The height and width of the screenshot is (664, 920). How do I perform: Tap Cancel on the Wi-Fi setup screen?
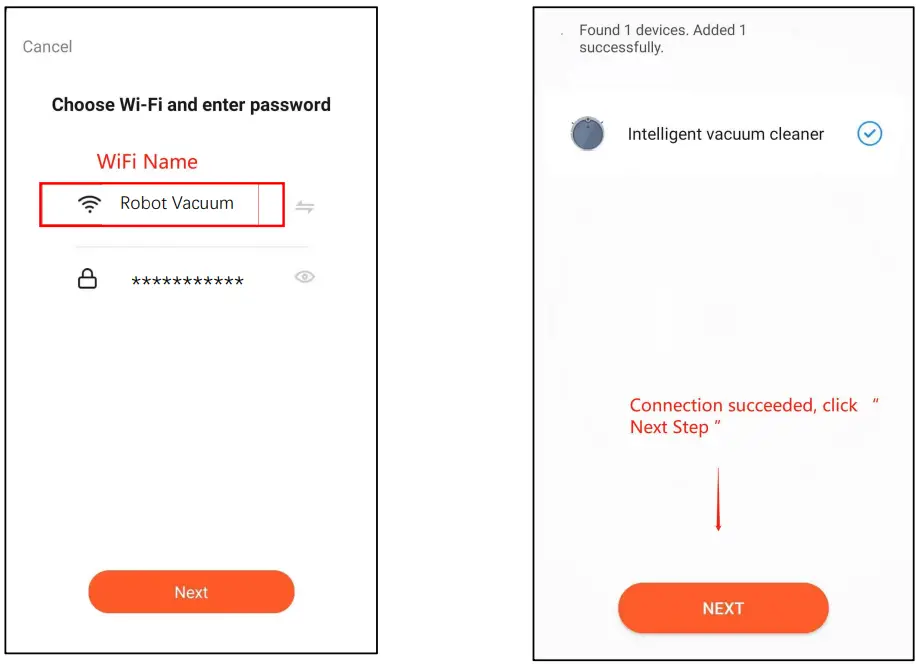pyautogui.click(x=47, y=47)
